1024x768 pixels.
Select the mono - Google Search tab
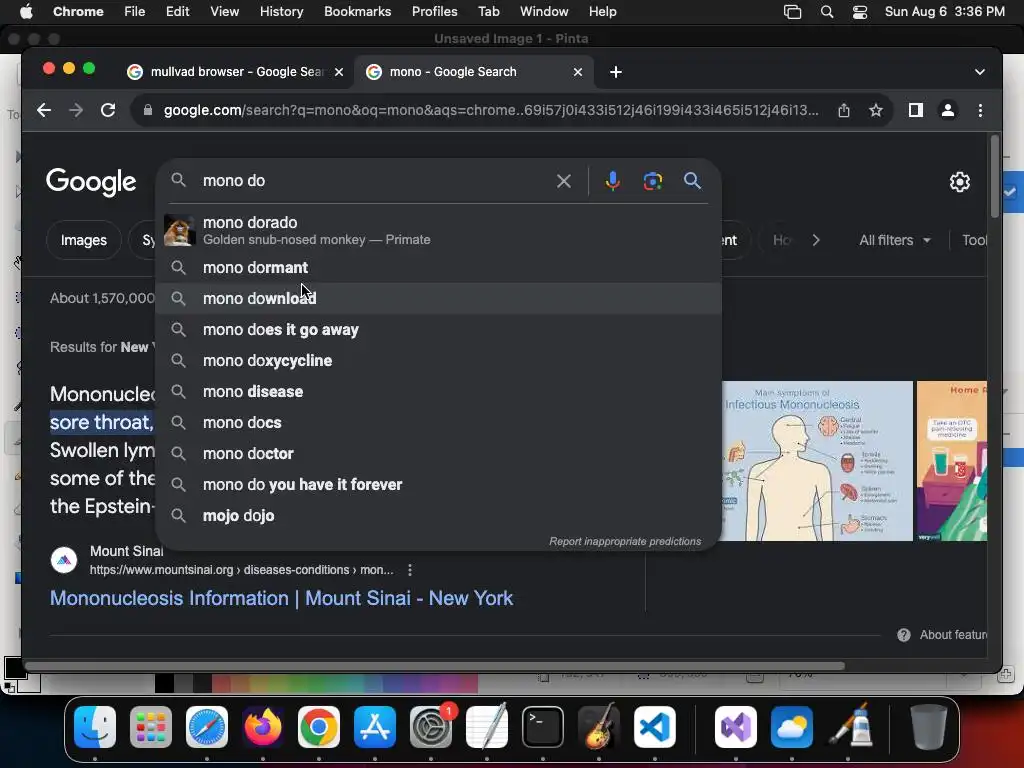pos(473,72)
